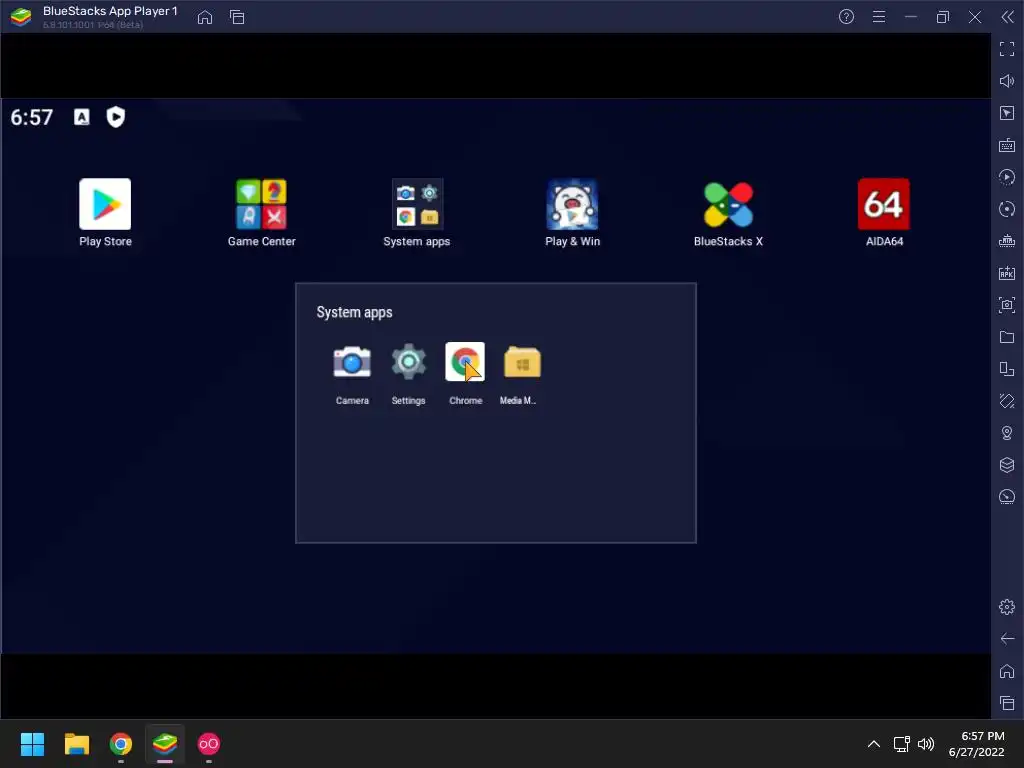Click the Android clock showing 6:57
This screenshot has width=1024, height=768.
coord(31,118)
